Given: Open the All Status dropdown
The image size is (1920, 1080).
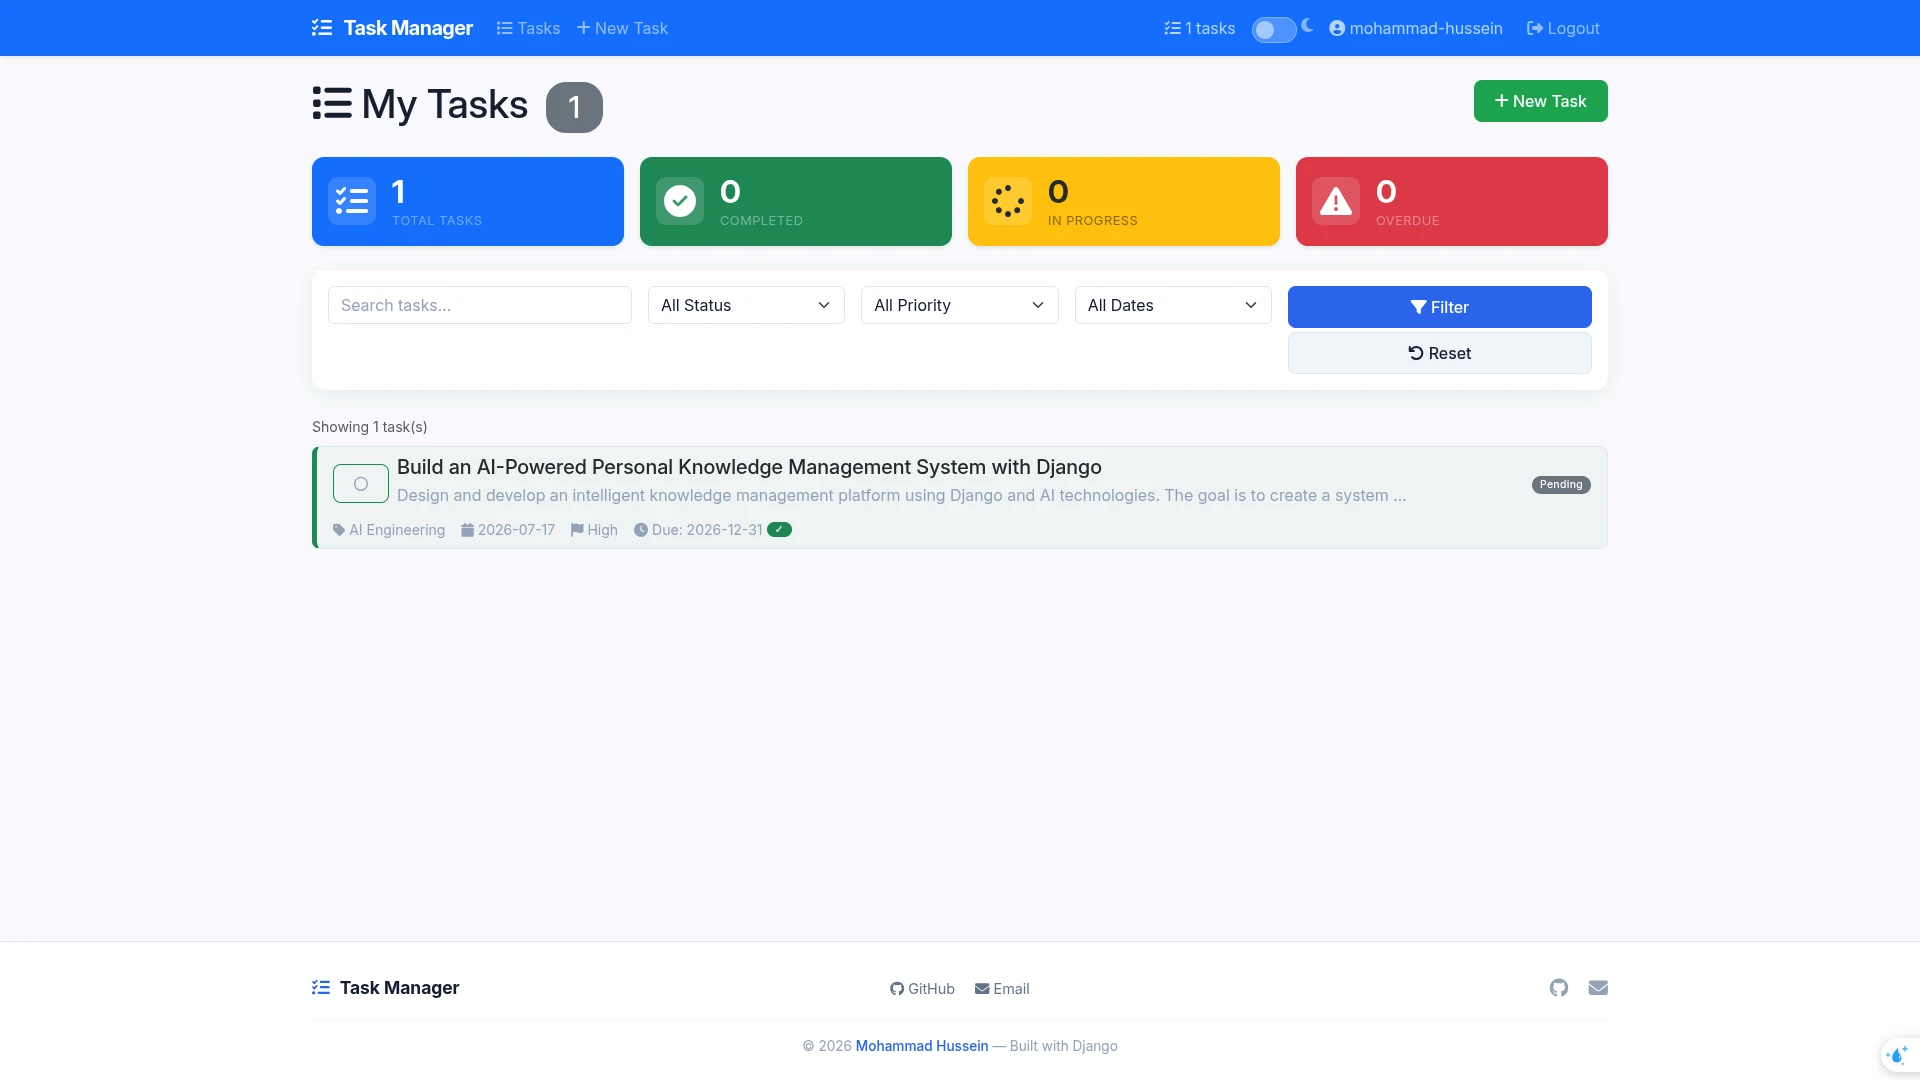Looking at the screenshot, I should [x=746, y=305].
